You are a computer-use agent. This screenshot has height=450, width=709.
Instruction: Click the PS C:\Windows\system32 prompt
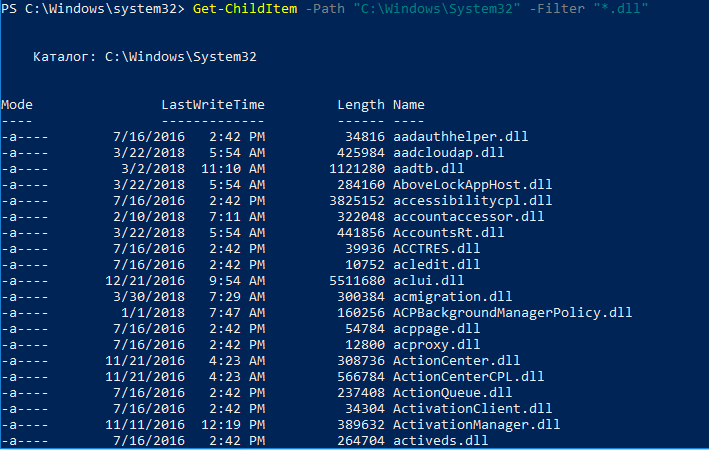pos(92,9)
